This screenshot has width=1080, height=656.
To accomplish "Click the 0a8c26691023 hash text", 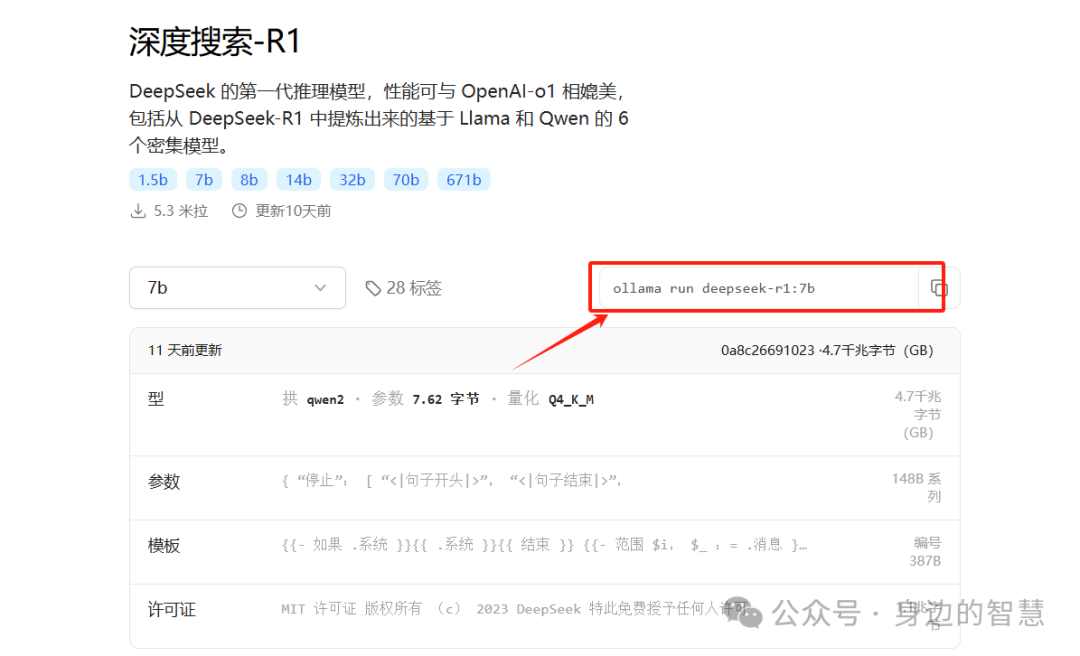I will (767, 350).
